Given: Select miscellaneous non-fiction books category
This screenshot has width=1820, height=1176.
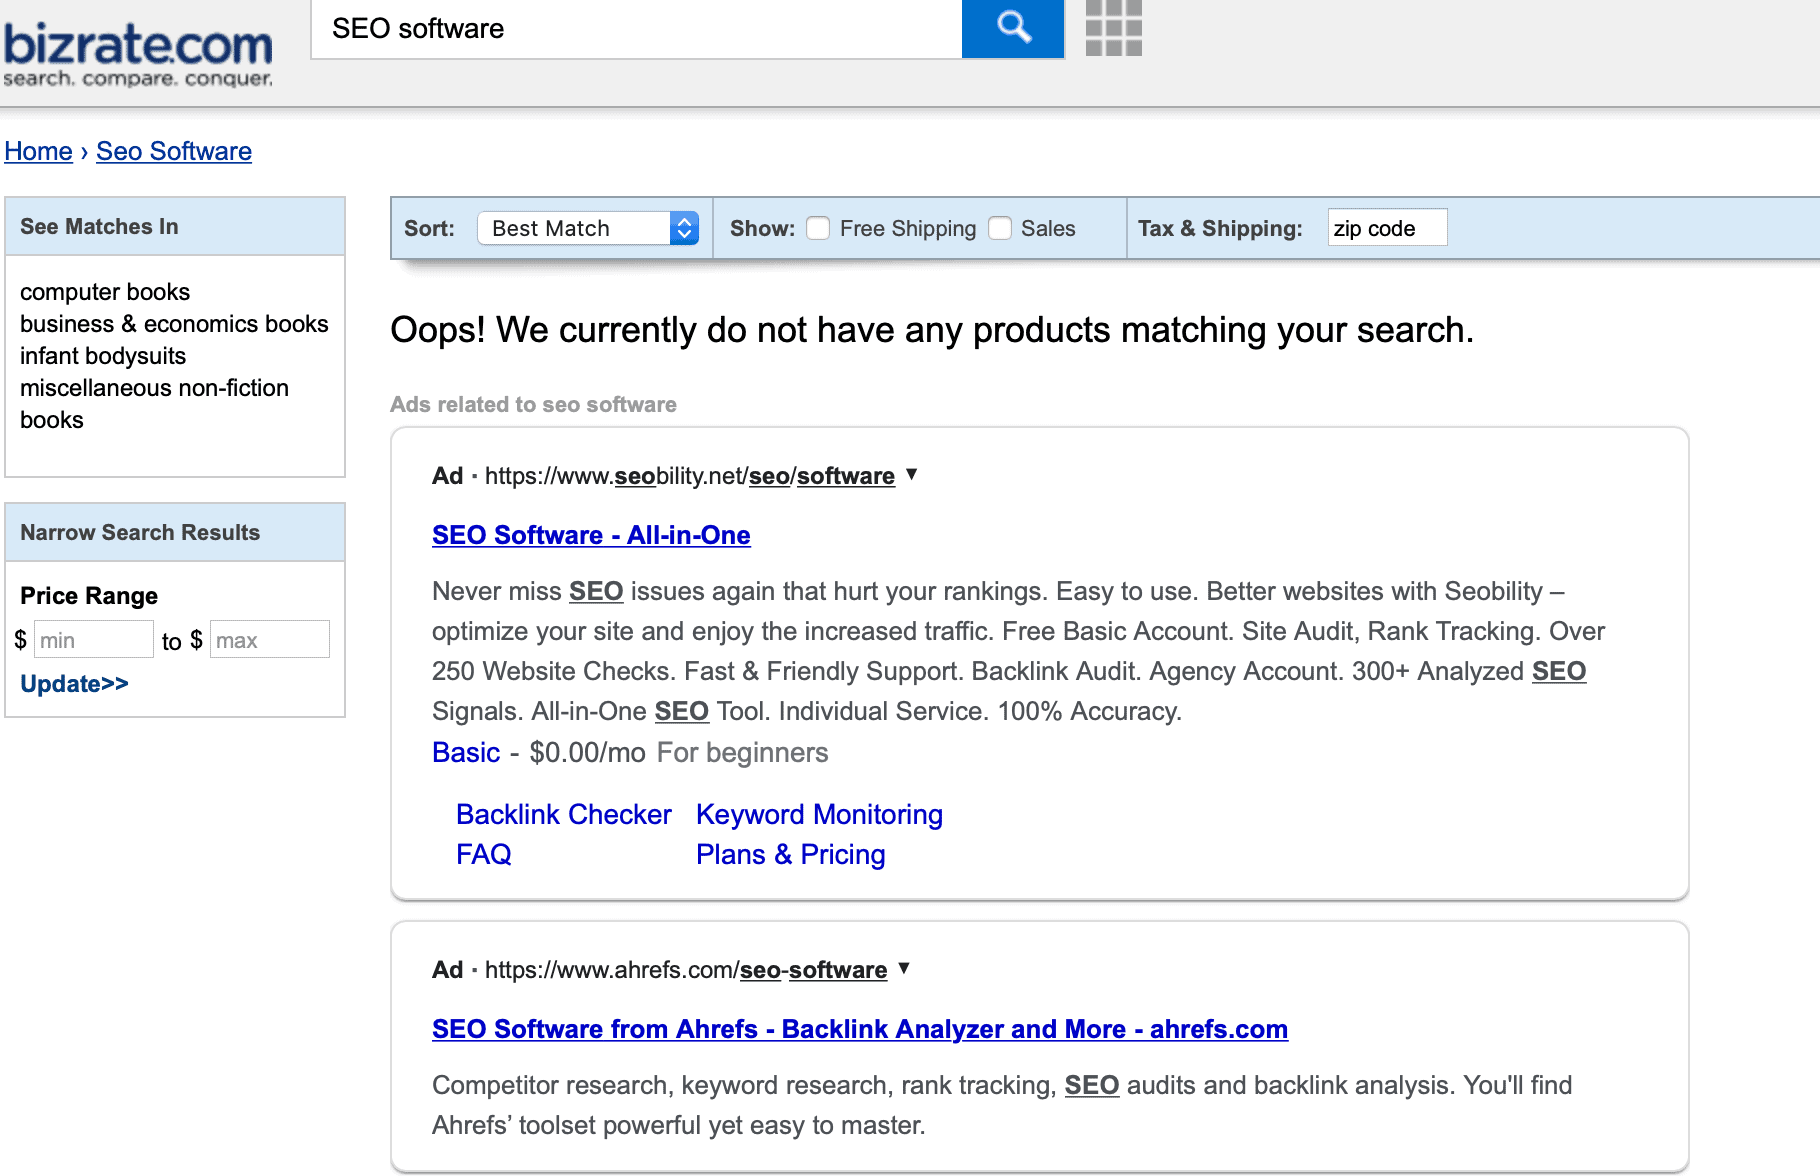Looking at the screenshot, I should [x=154, y=404].
